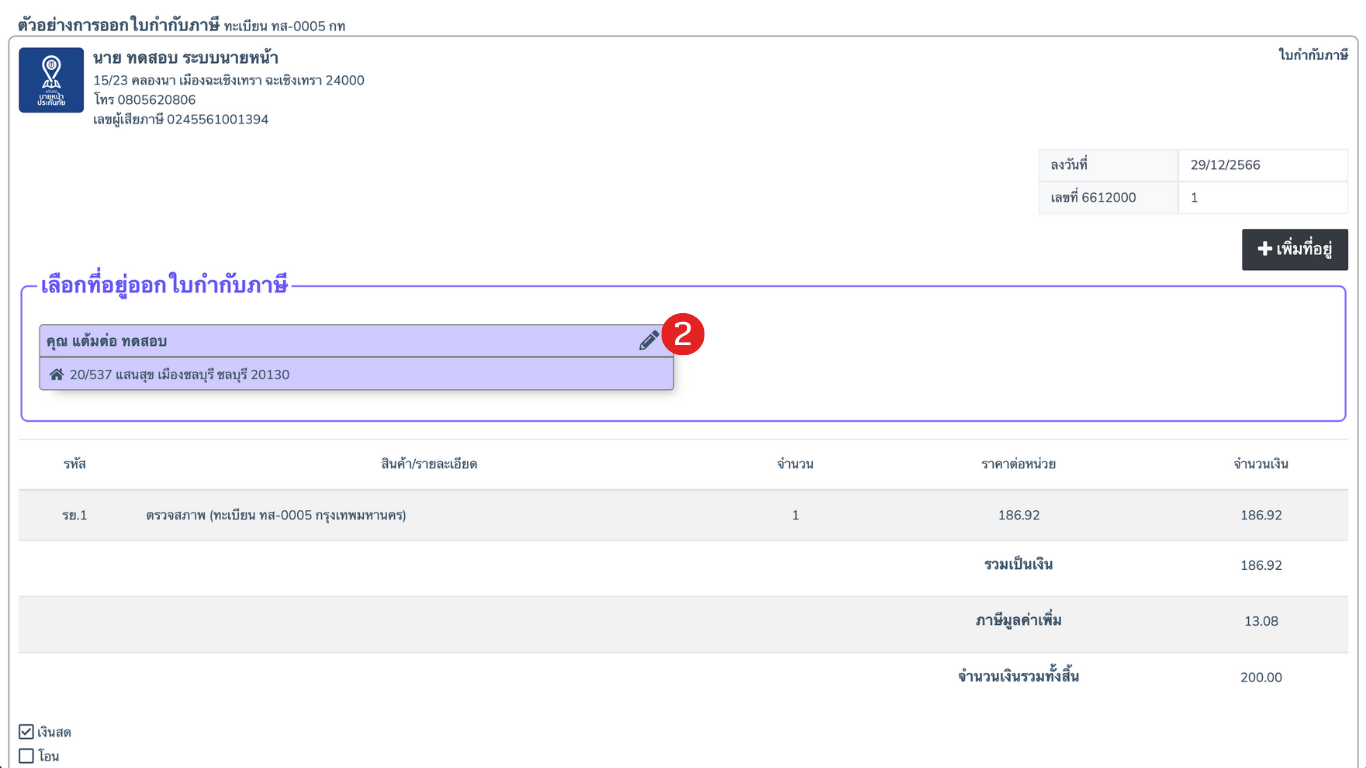Image resolution: width=1366 pixels, height=768 pixels.
Task: Select the address card คุณ แต้มต่อ ทดสอบ
Action: coord(356,357)
